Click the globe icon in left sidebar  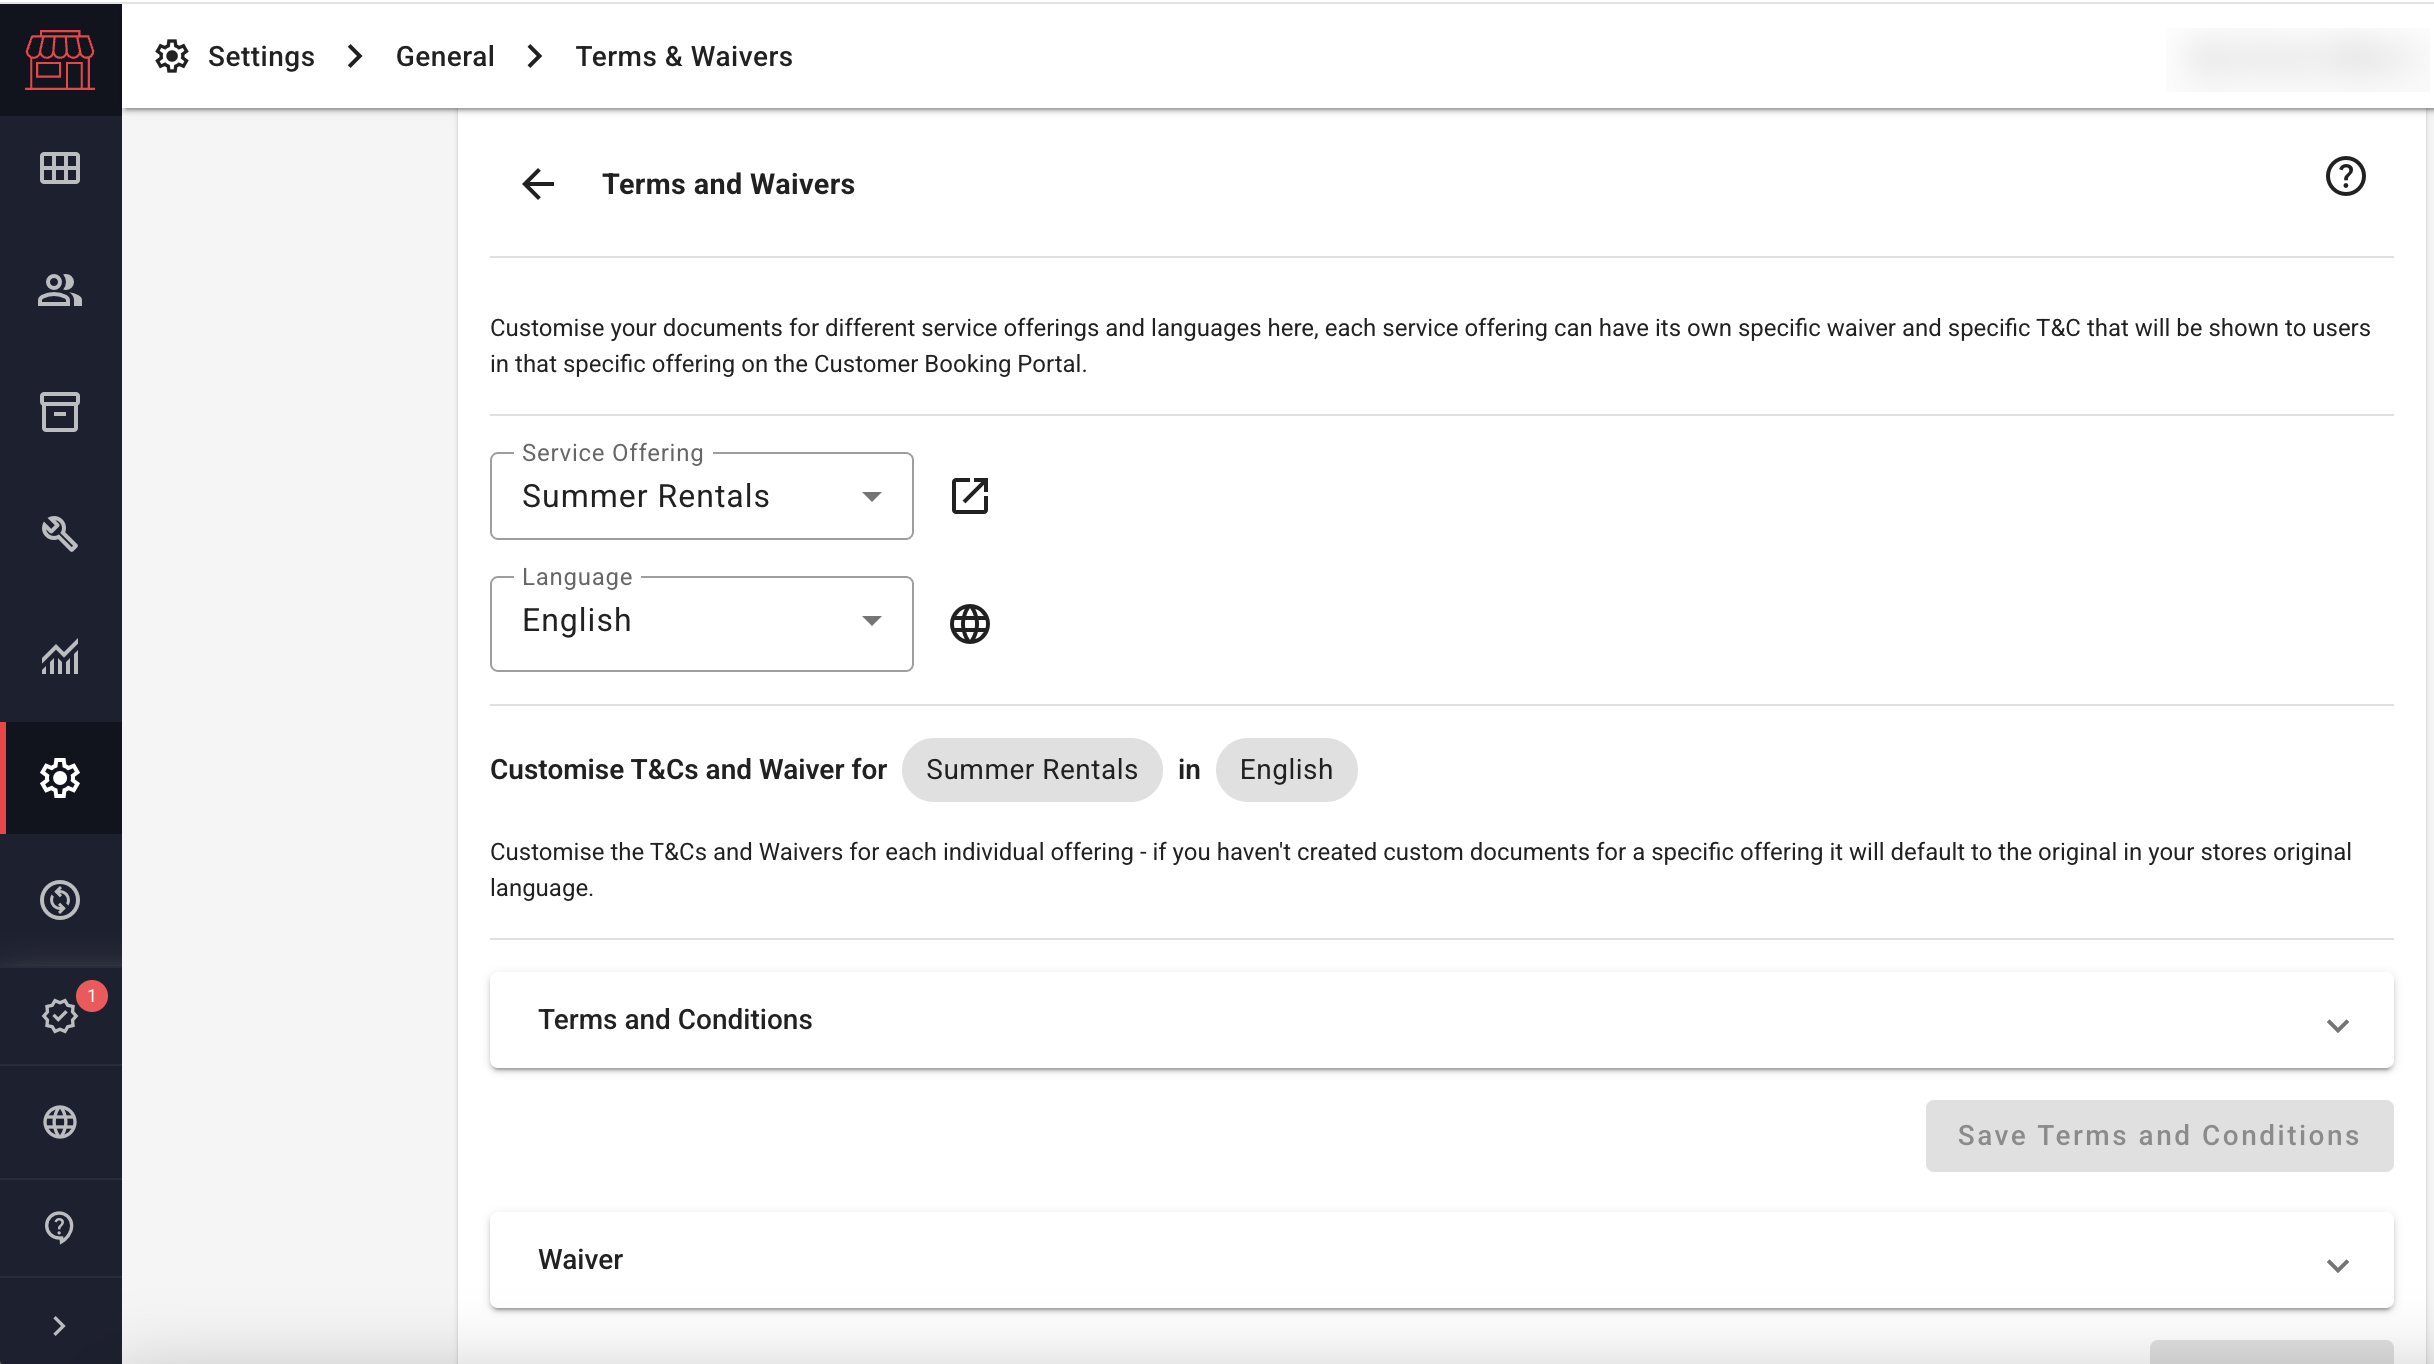tap(60, 1122)
